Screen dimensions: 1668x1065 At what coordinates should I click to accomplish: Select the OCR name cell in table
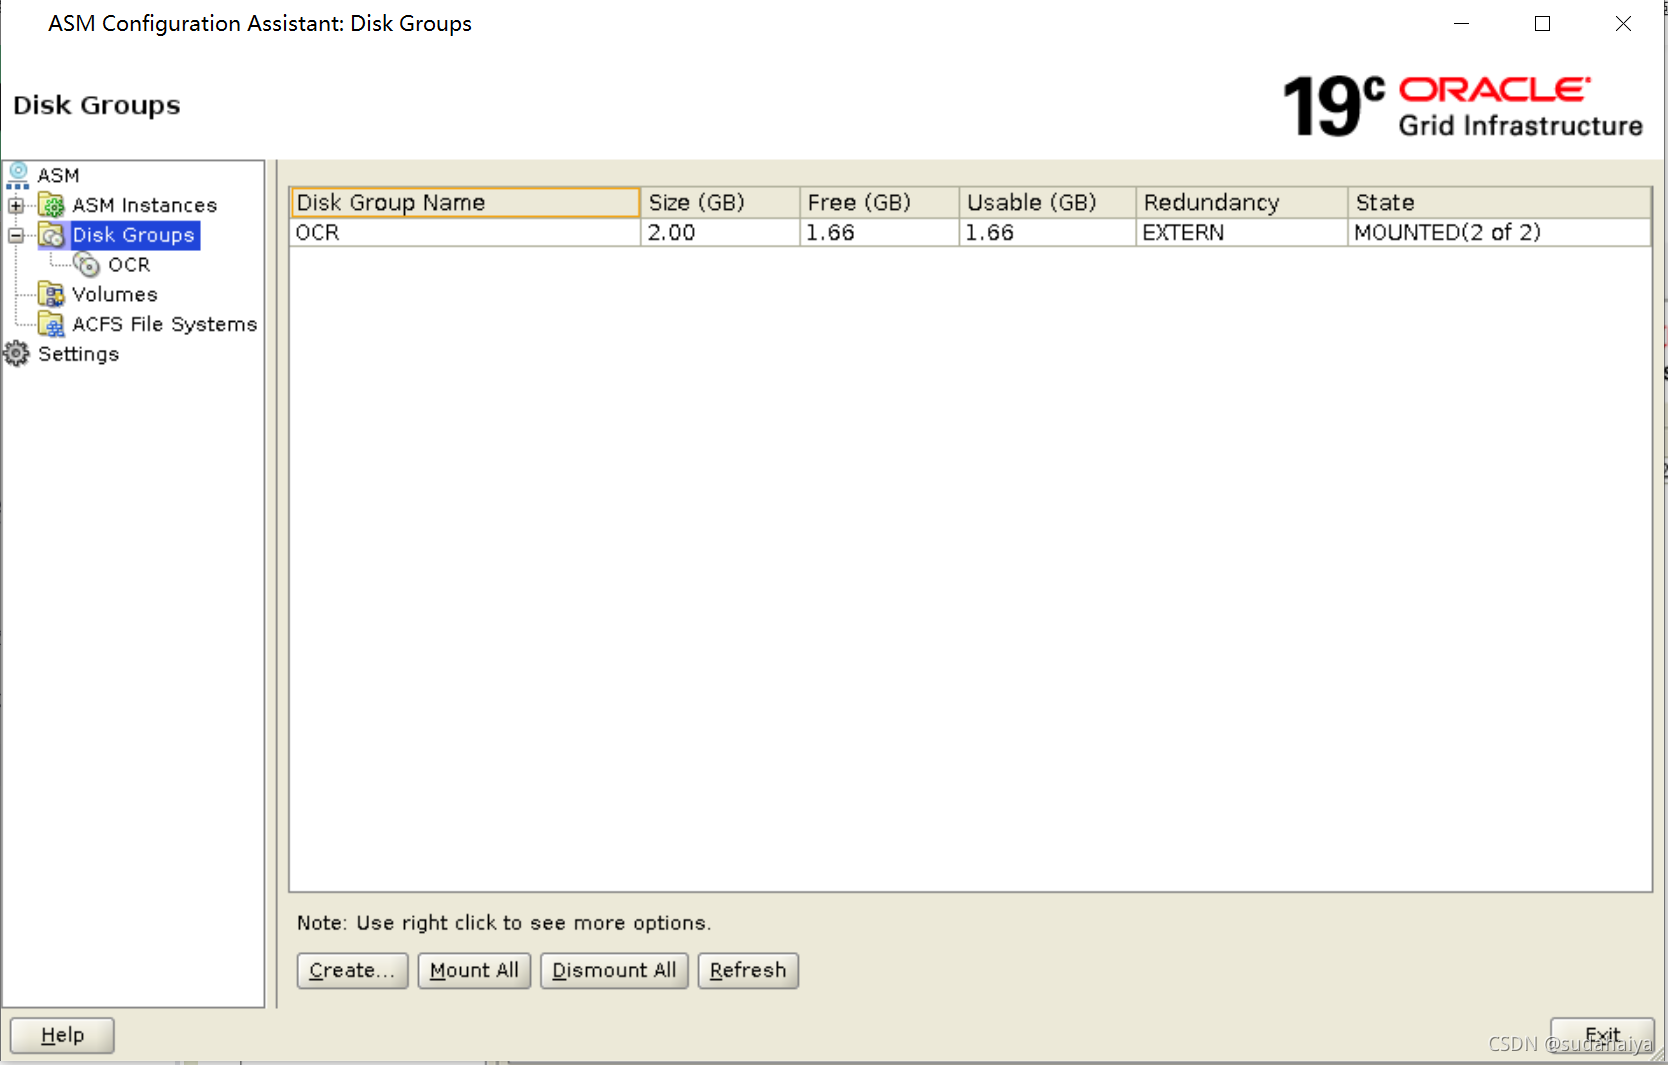[x=465, y=232]
